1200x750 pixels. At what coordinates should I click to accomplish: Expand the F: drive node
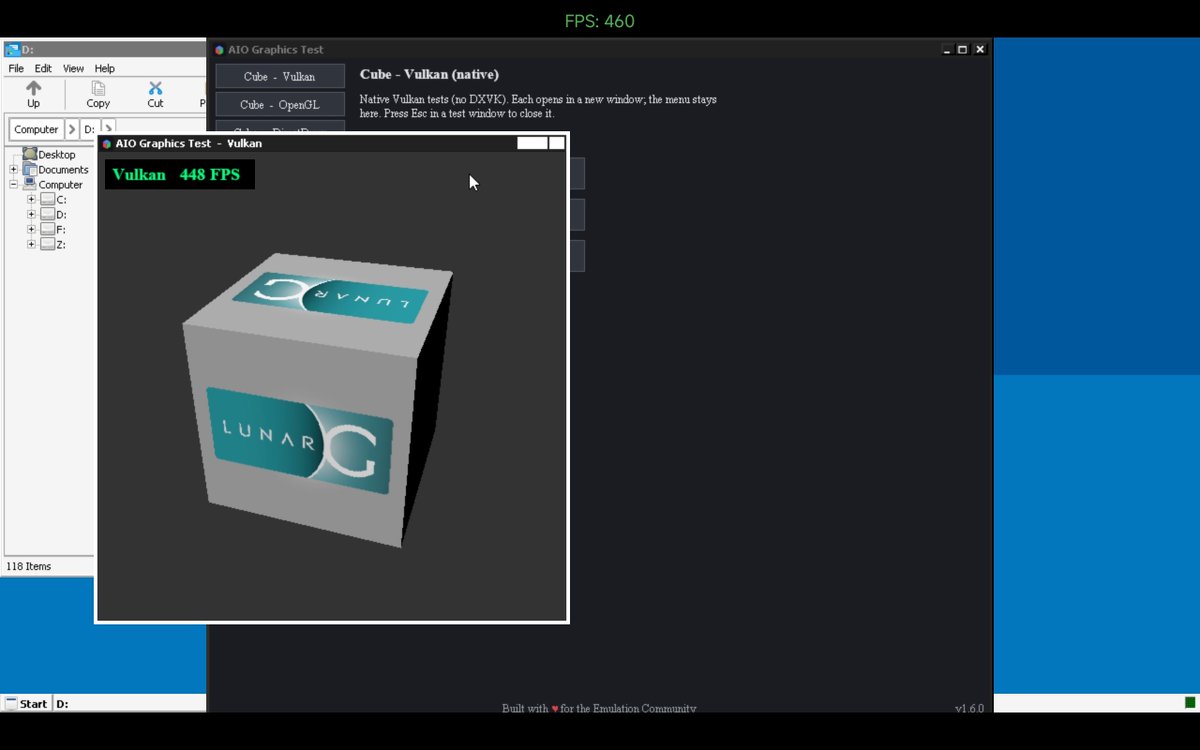31,229
